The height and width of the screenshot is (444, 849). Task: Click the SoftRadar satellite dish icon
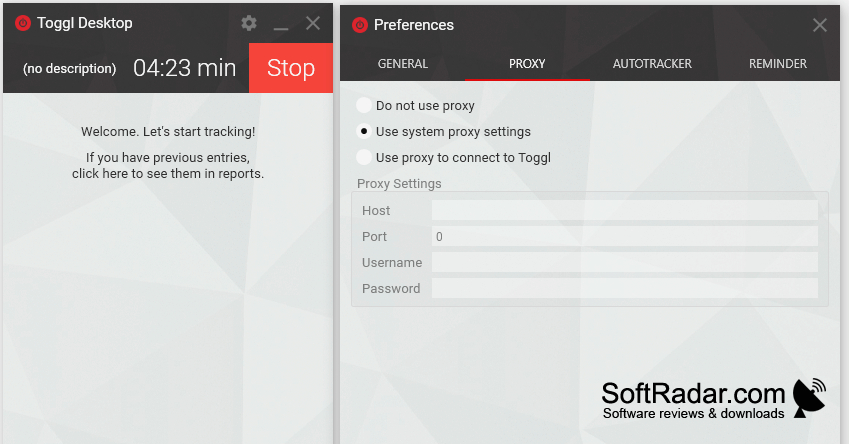pyautogui.click(x=809, y=398)
